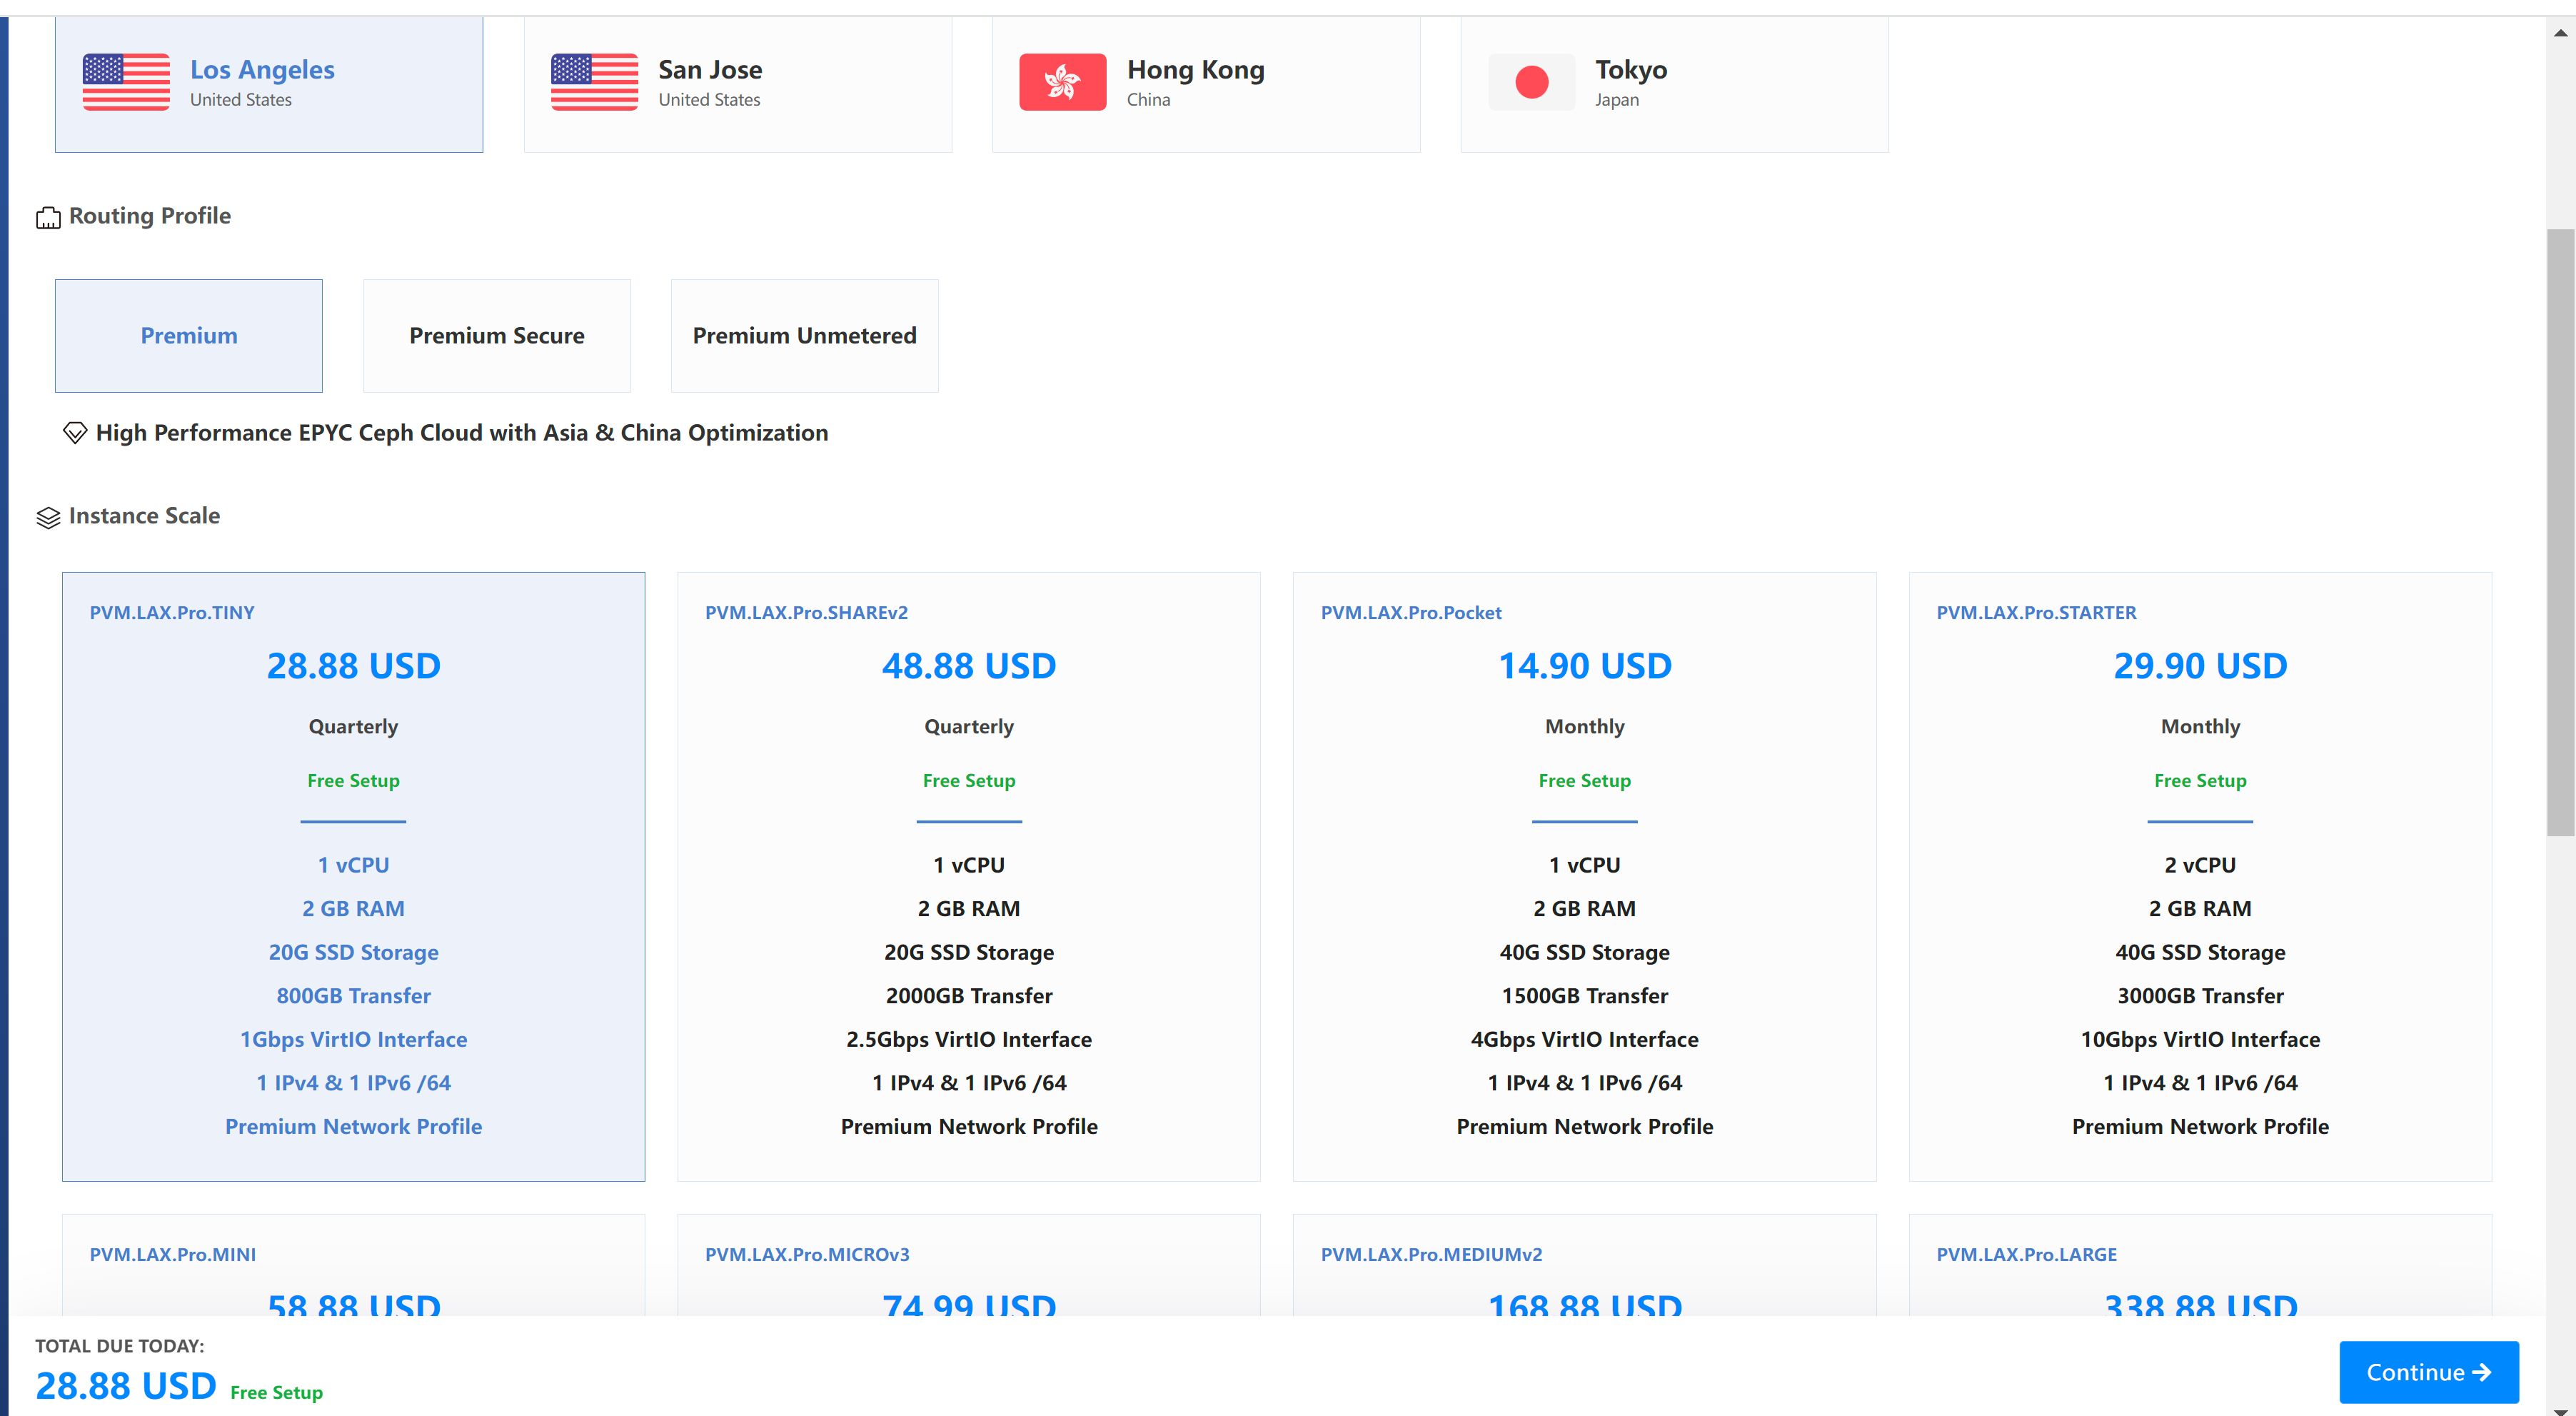Screen dimensions: 2576x1416
Task: Select the Premium Unmetered routing profile
Action: coord(804,336)
